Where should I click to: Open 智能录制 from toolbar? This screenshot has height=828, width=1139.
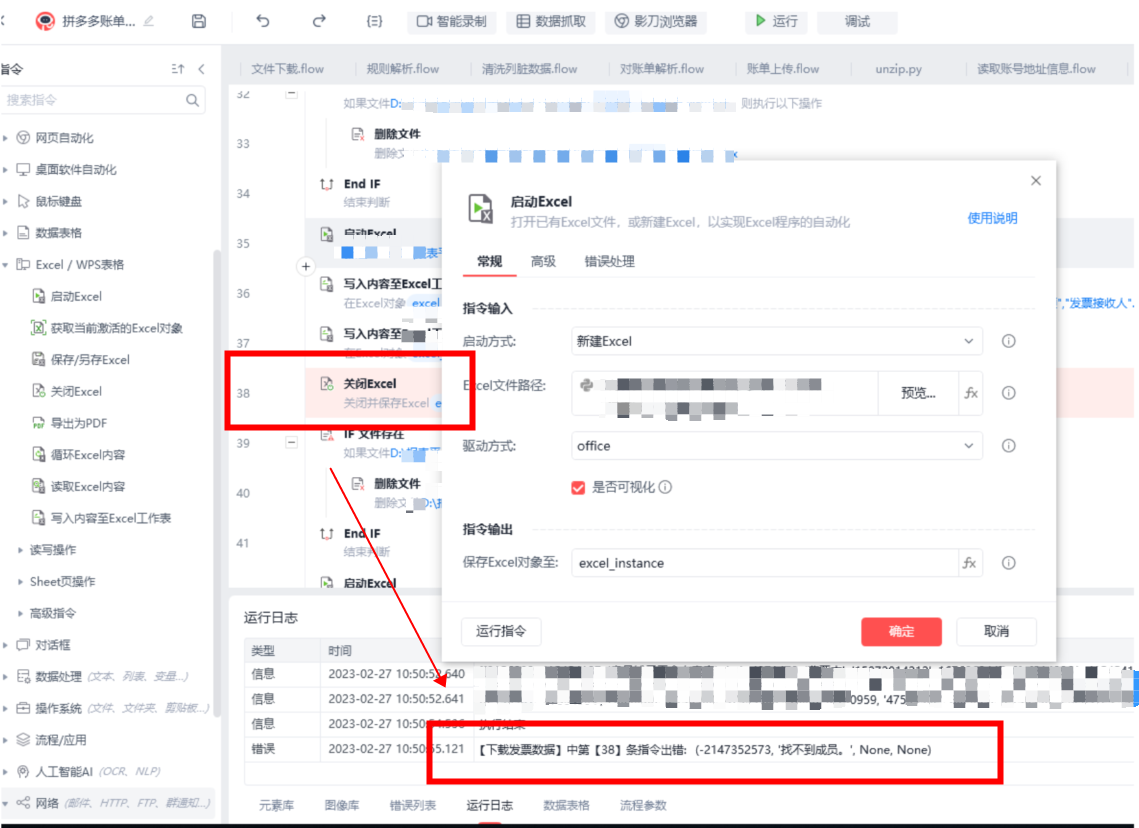coord(452,21)
